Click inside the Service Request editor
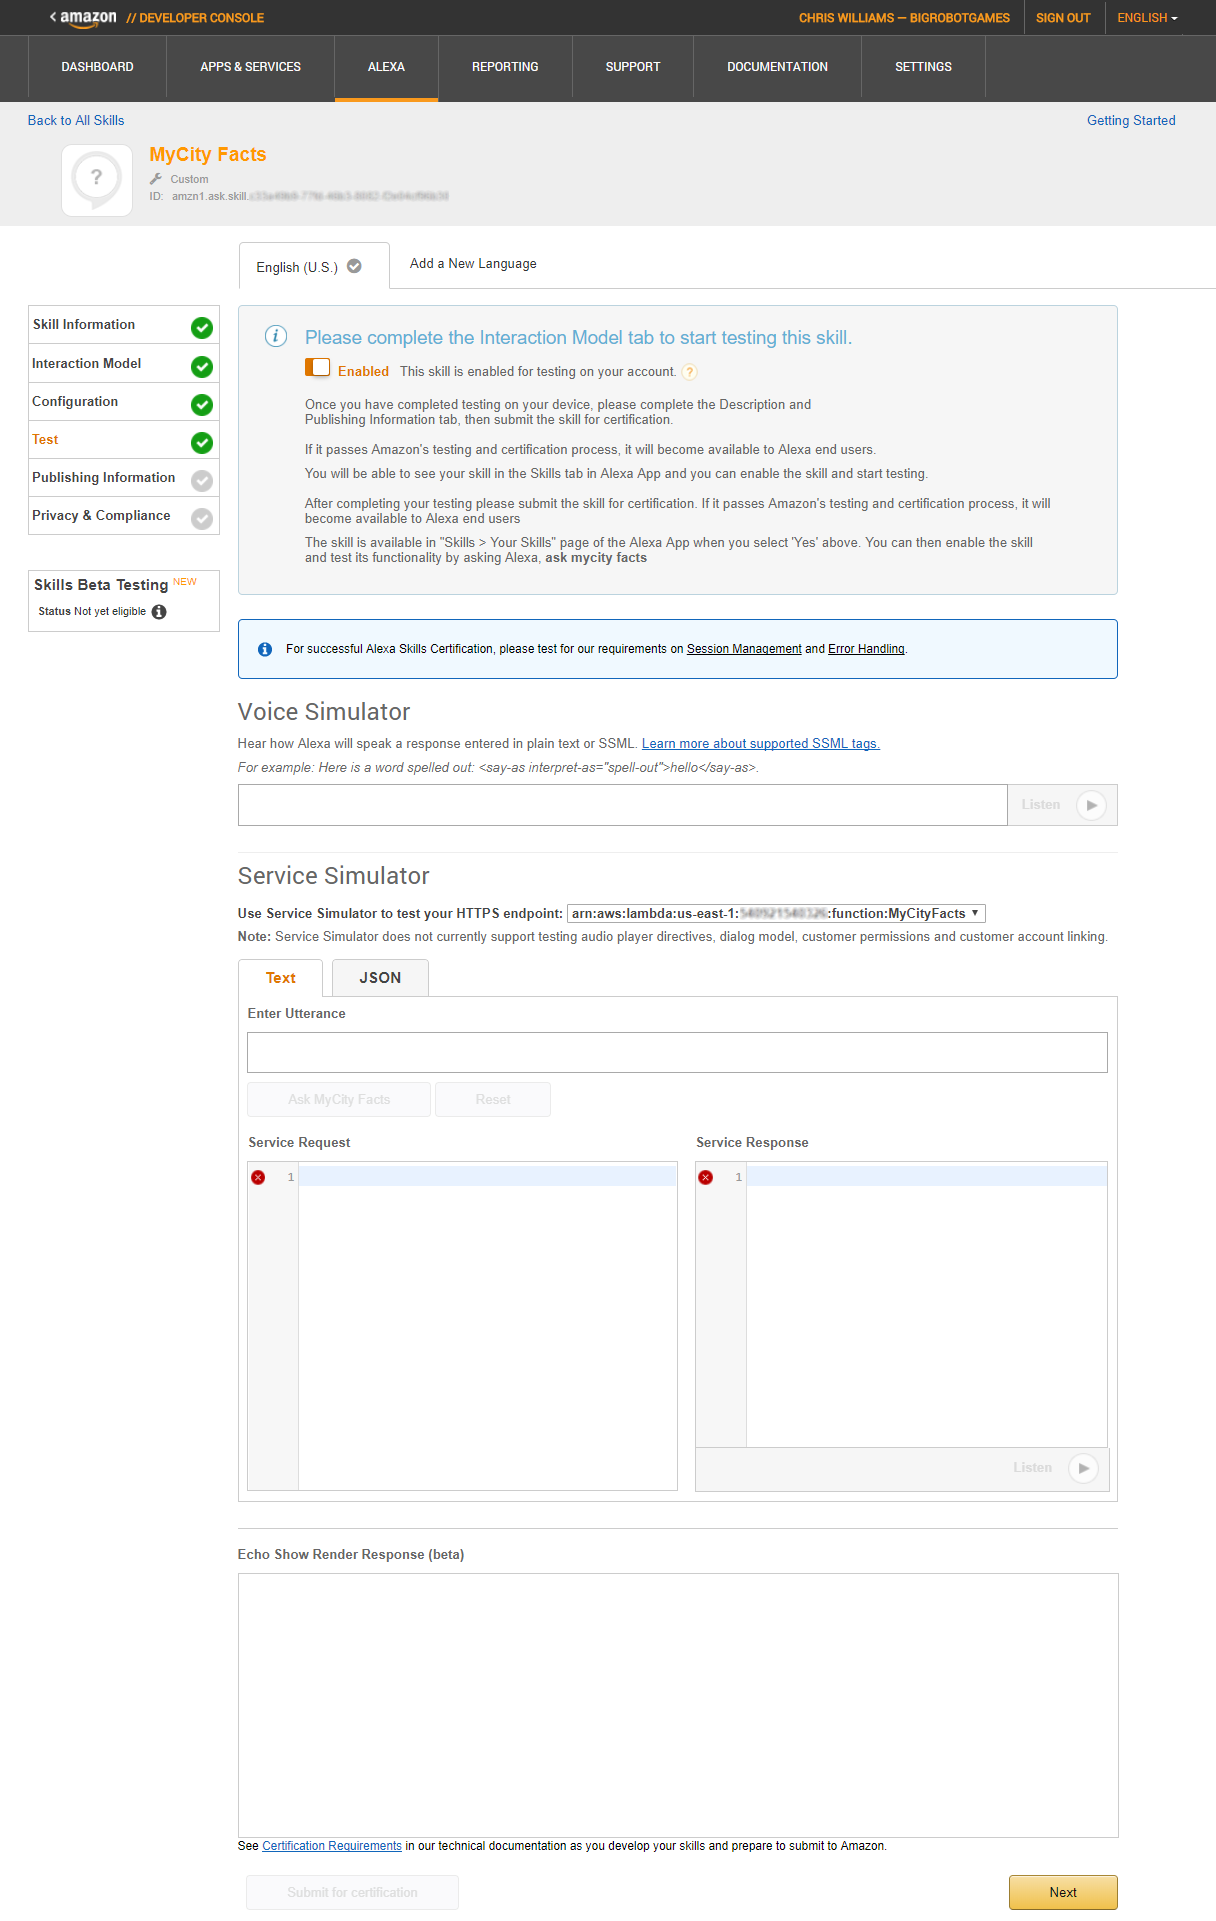Image resolution: width=1216 pixels, height=1921 pixels. point(487,1325)
